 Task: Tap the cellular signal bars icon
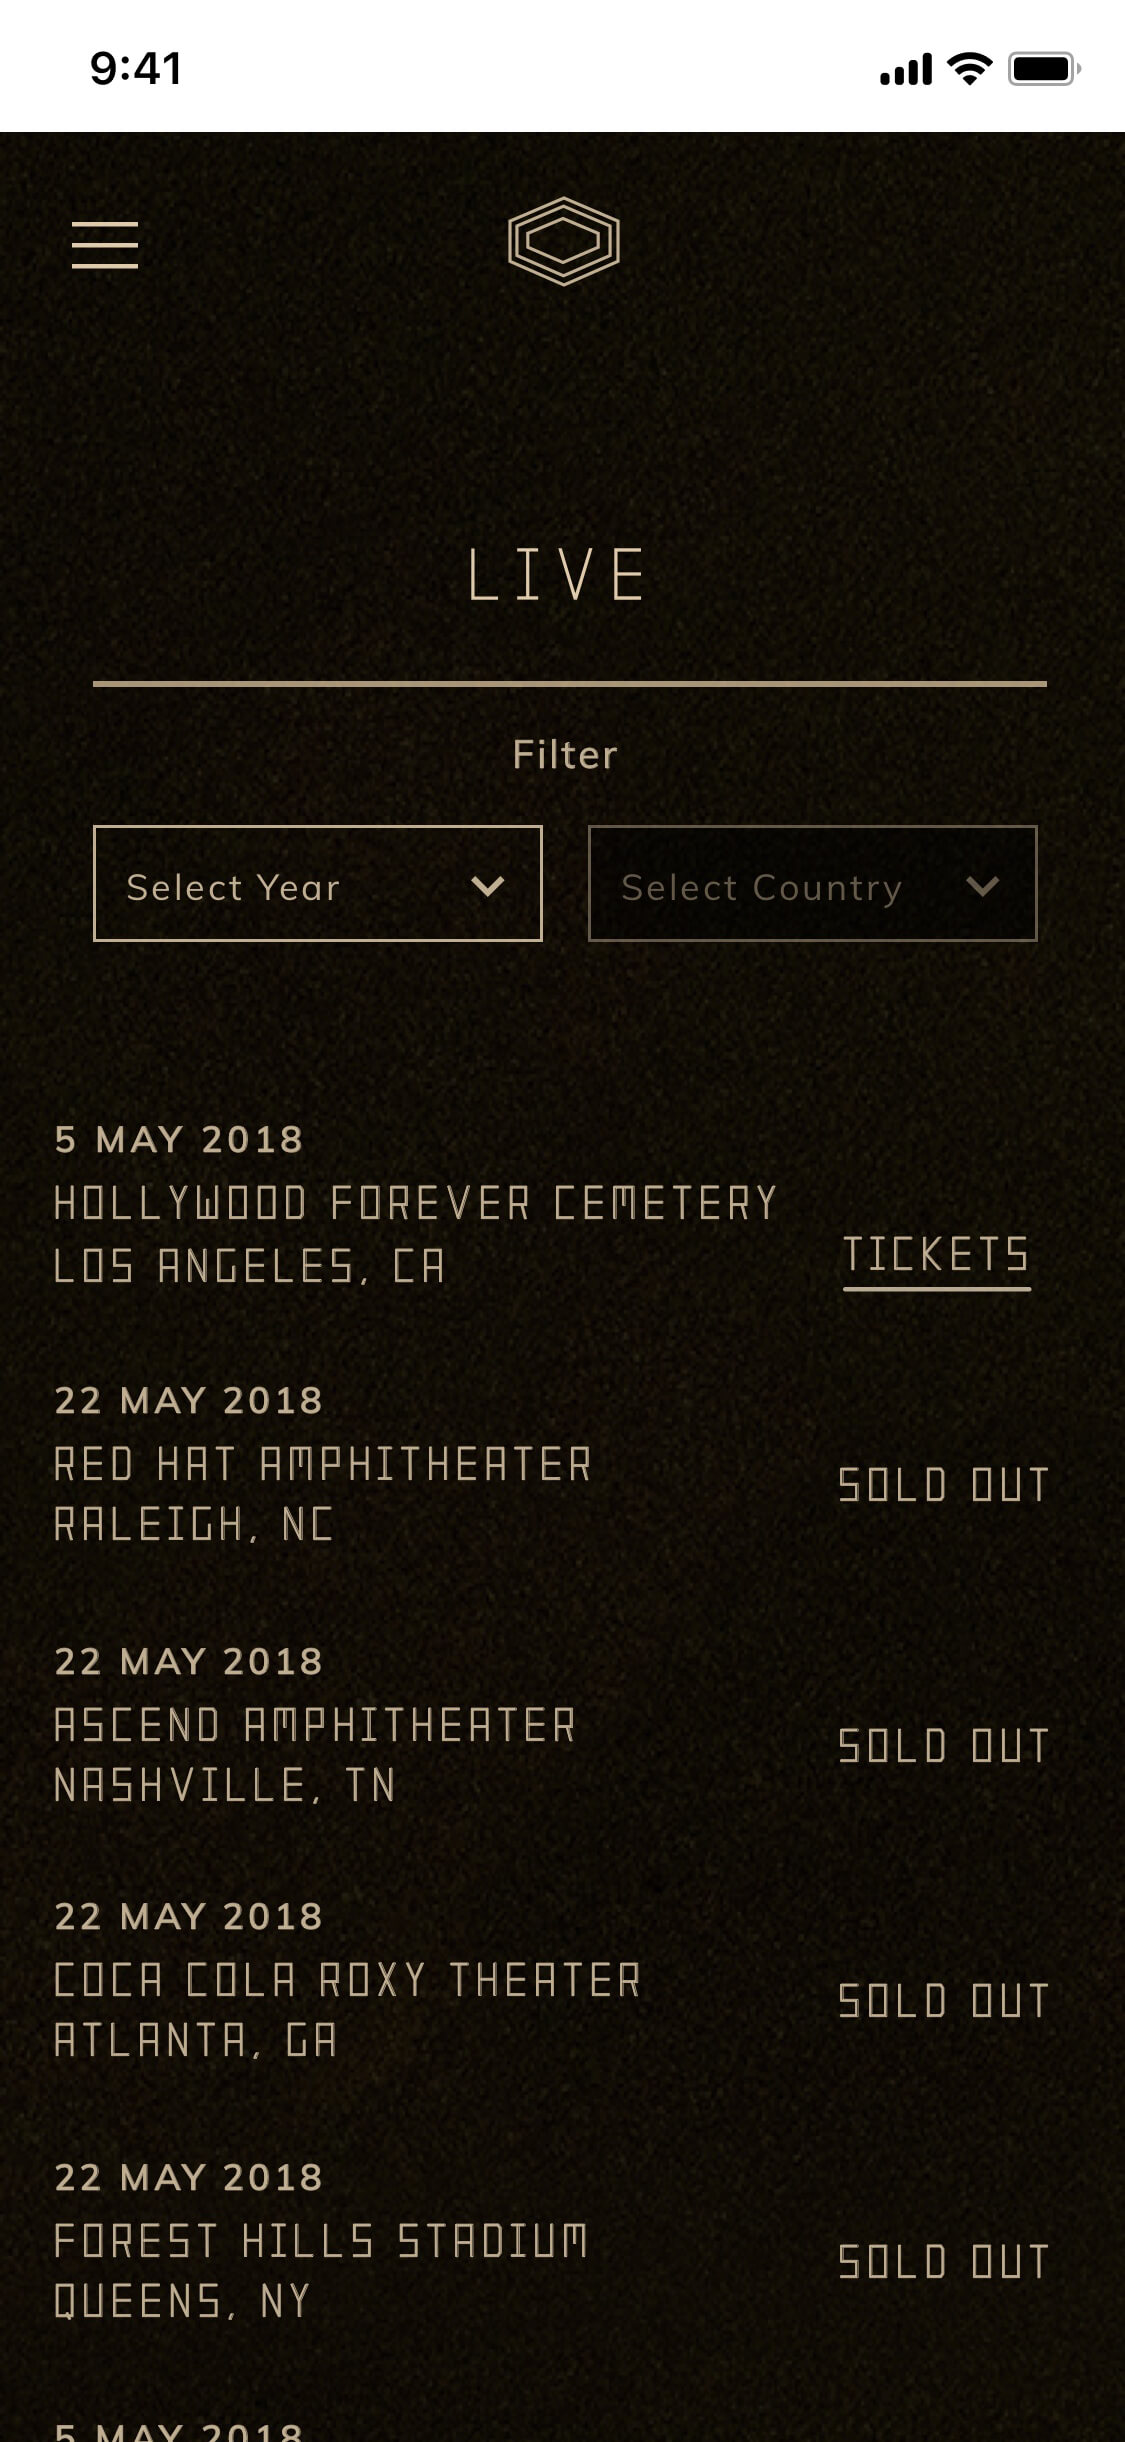906,70
